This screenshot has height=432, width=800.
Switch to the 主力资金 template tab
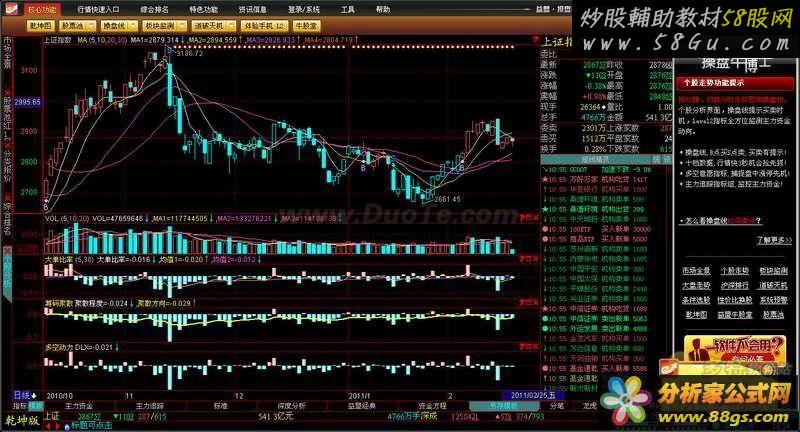click(79, 406)
